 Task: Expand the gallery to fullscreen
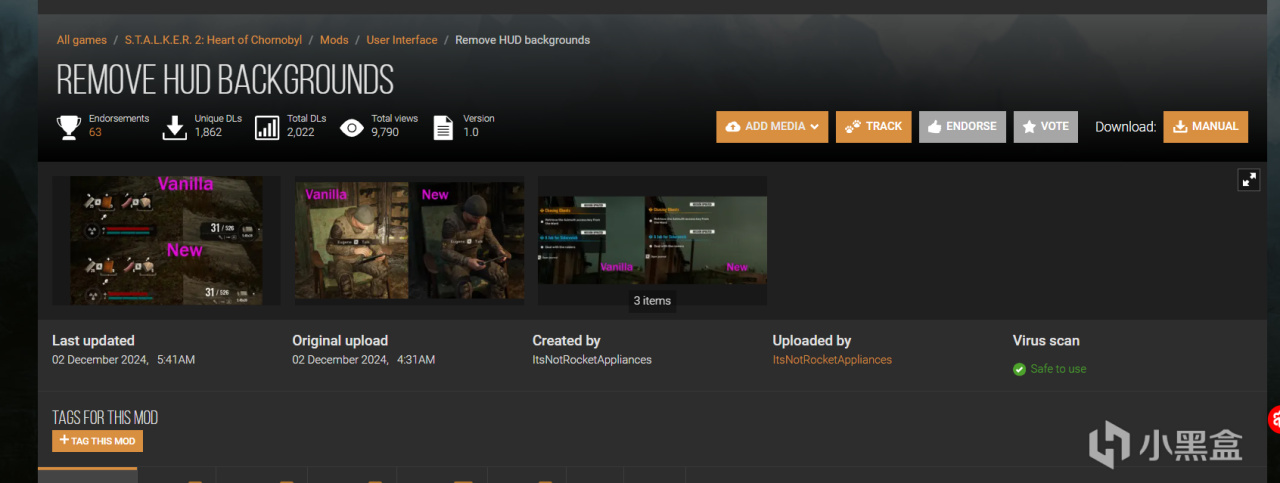(x=1249, y=179)
